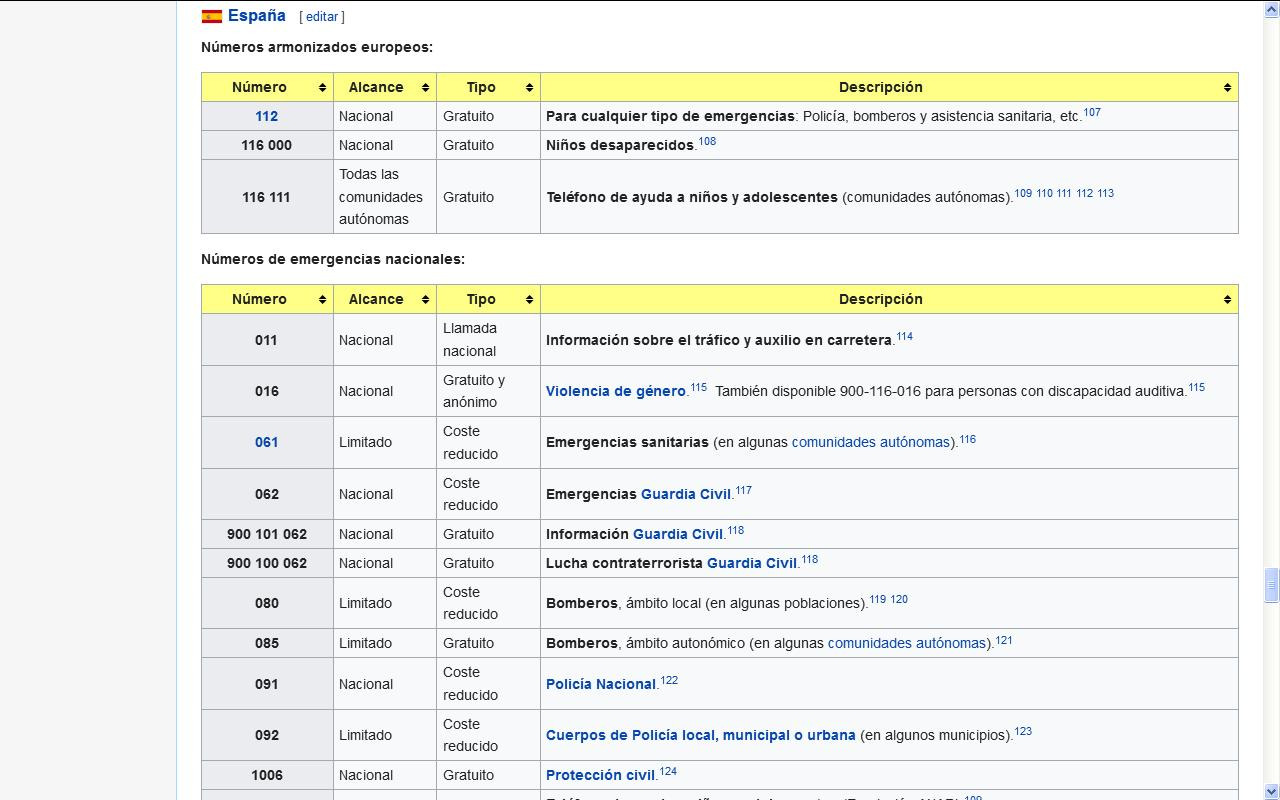
Task: Open the 112 number link
Action: [x=266, y=116]
